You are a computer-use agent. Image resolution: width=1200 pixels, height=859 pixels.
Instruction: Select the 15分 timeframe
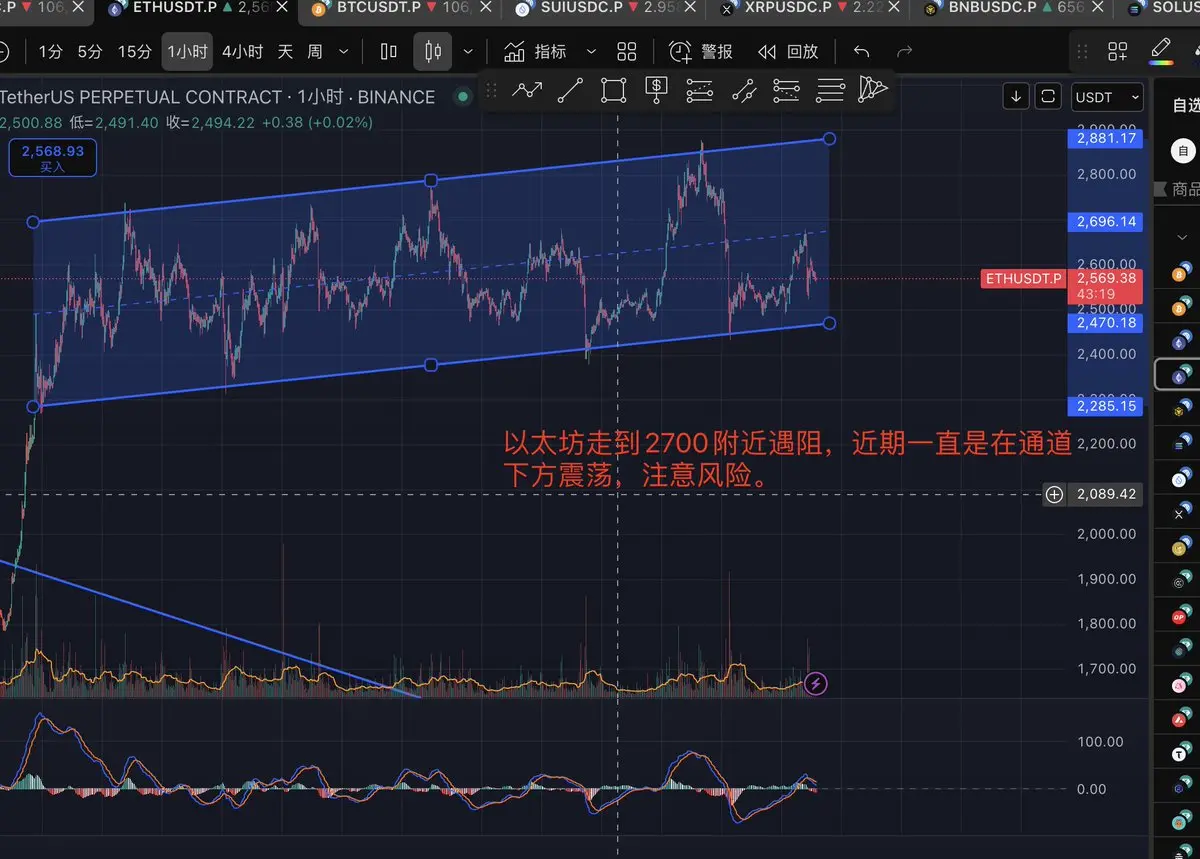point(134,51)
